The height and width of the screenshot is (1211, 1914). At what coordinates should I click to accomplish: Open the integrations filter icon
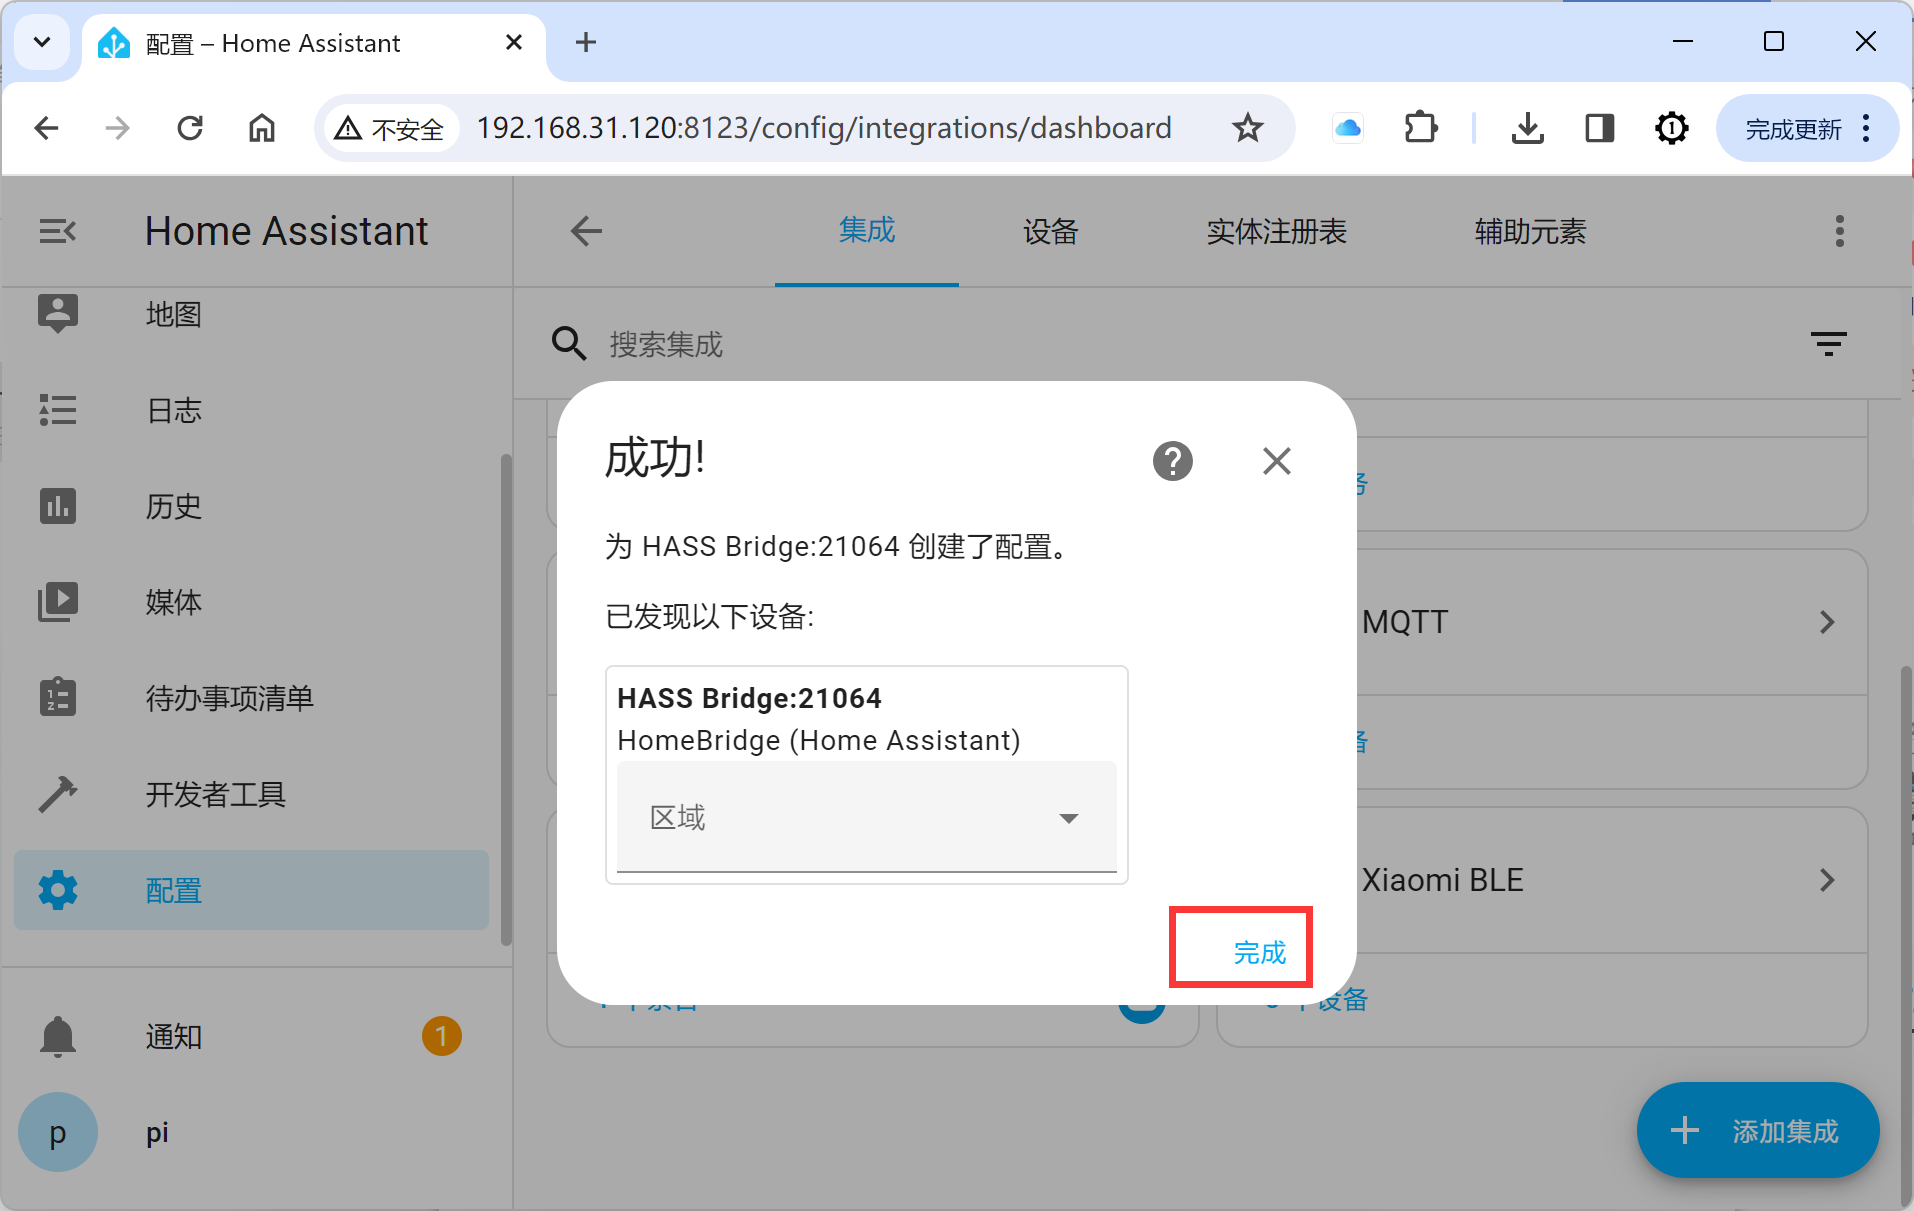click(1828, 344)
